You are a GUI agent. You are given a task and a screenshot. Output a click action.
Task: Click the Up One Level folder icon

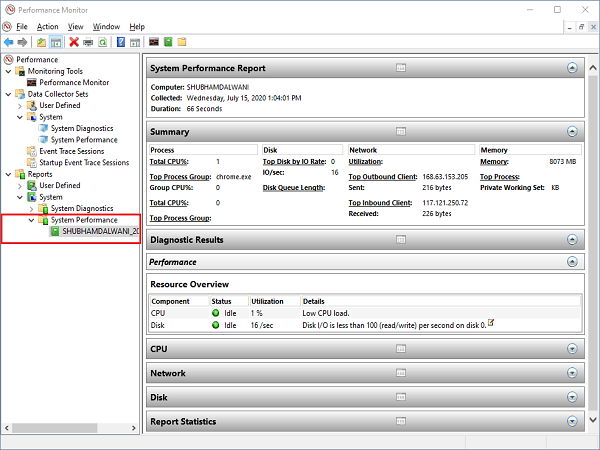pos(41,42)
